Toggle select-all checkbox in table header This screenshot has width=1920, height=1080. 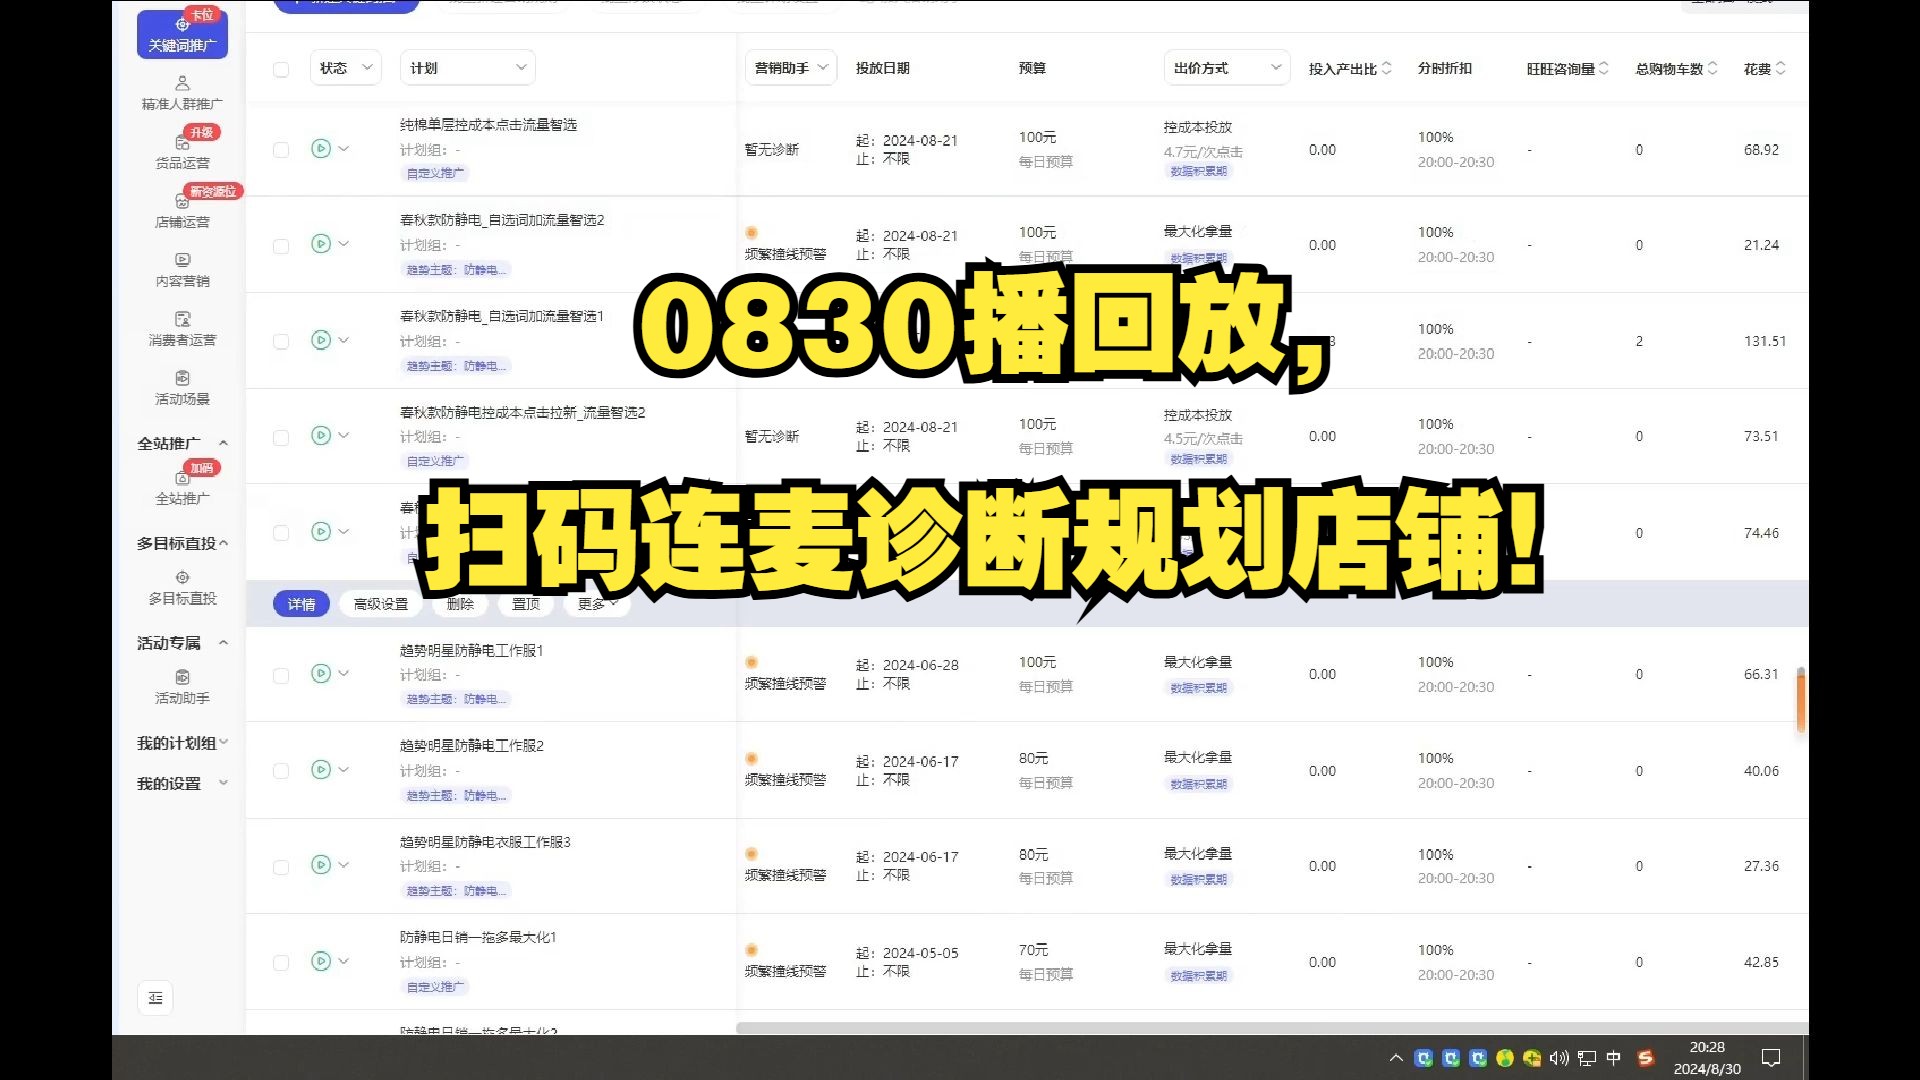pos(281,69)
